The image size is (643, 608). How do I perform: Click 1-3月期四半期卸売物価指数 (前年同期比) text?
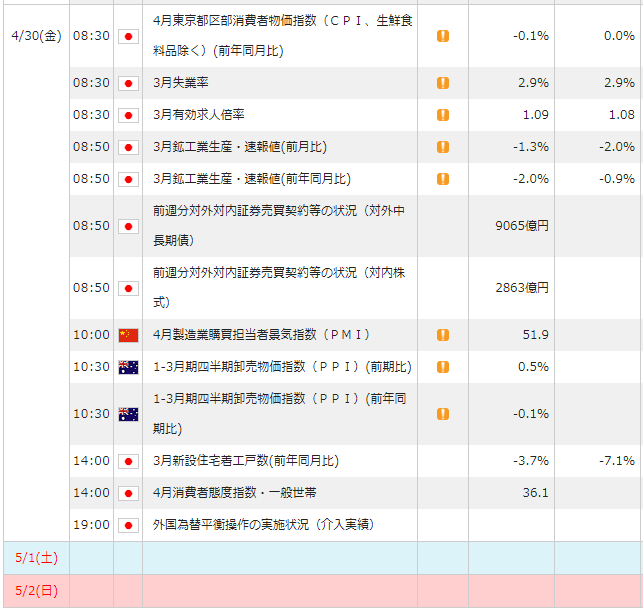pyautogui.click(x=280, y=414)
